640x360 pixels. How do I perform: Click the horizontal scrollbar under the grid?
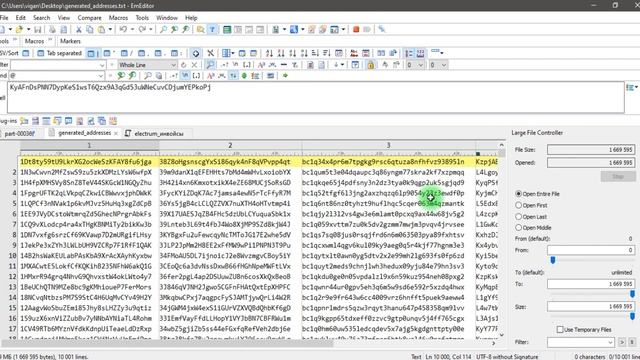167,343
